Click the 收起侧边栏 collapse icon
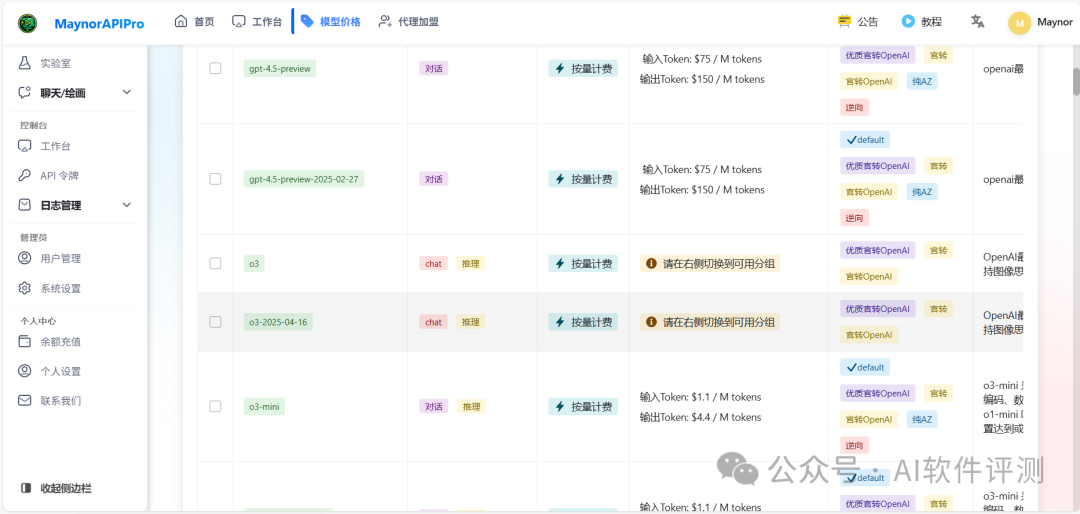Viewport: 1080px width, 514px height. pyautogui.click(x=26, y=488)
